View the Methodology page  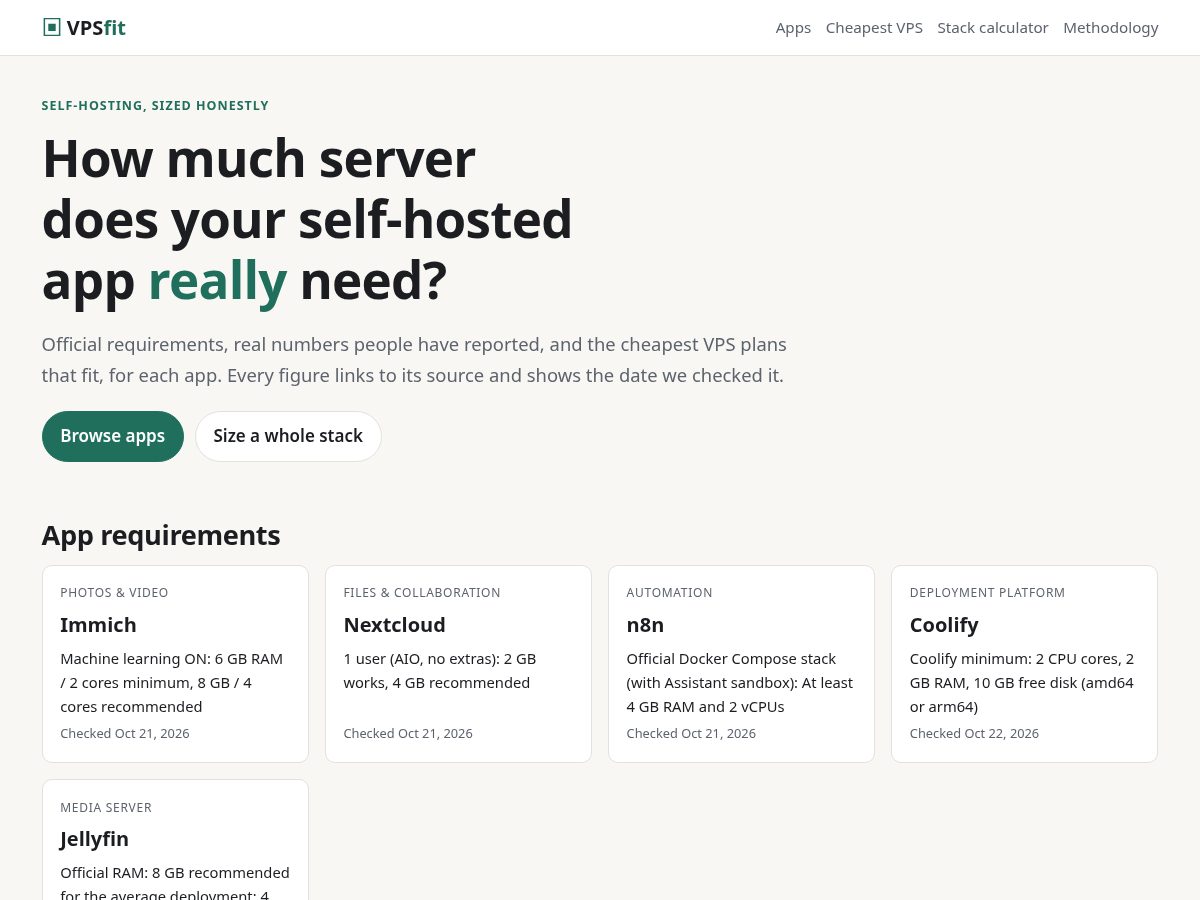[1111, 28]
